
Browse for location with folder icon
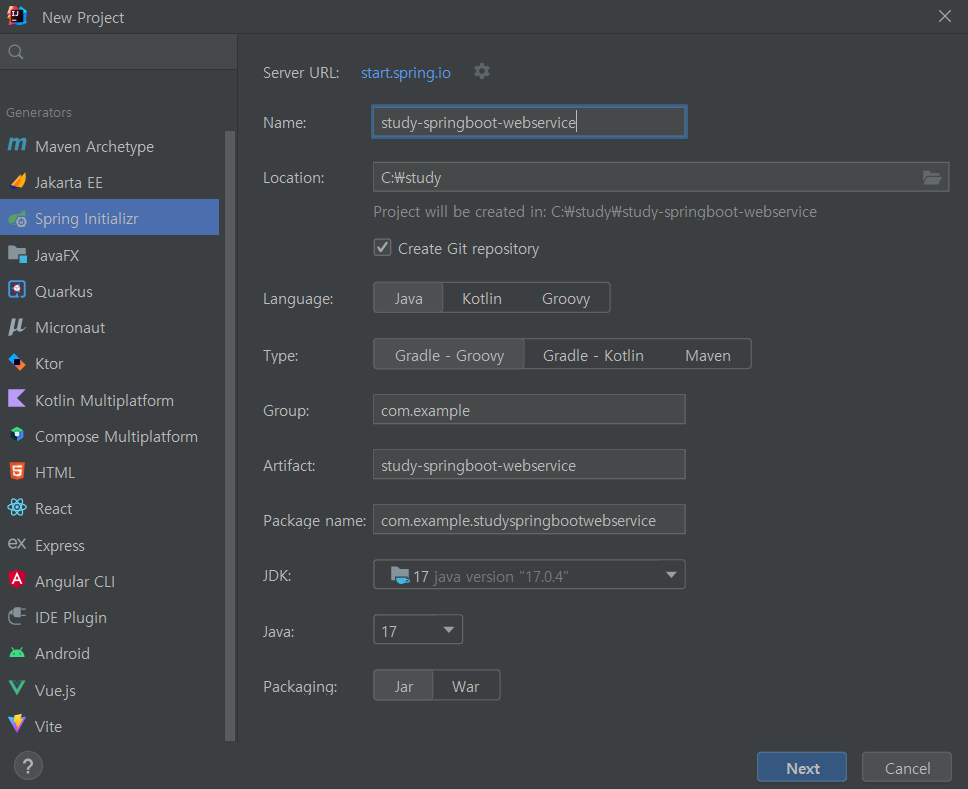click(x=932, y=178)
